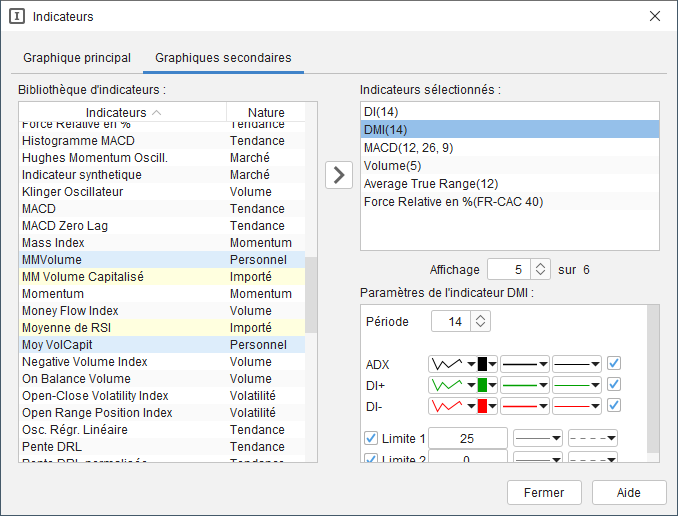Uncheck the DI- visibility checkbox
This screenshot has width=678, height=516.
pyautogui.click(x=614, y=406)
